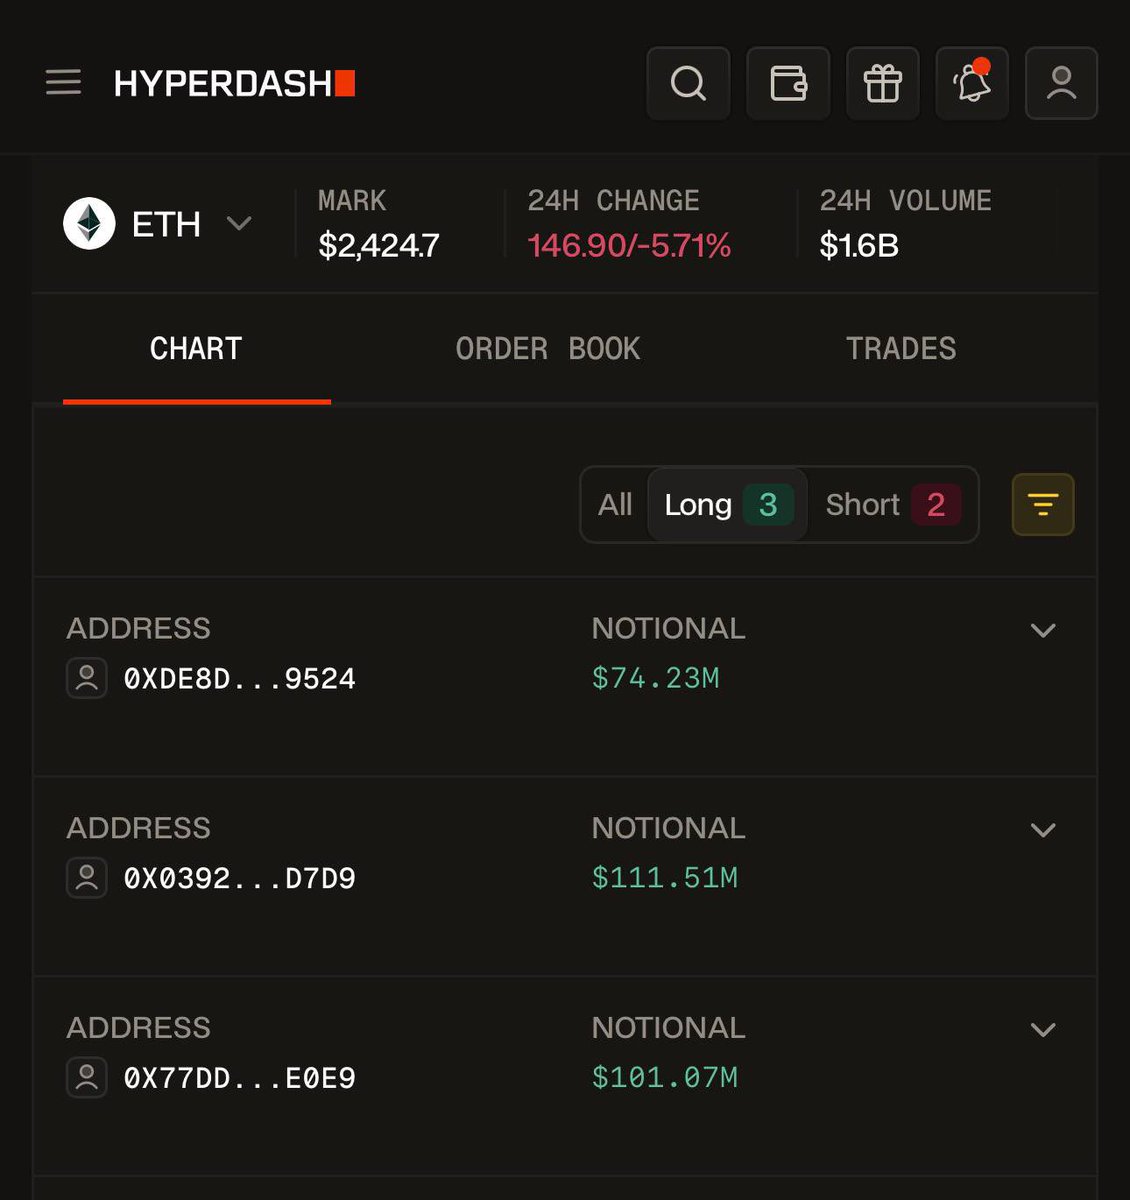Open address 0X0392...D7D9
The height and width of the screenshot is (1200, 1130).
(239, 878)
